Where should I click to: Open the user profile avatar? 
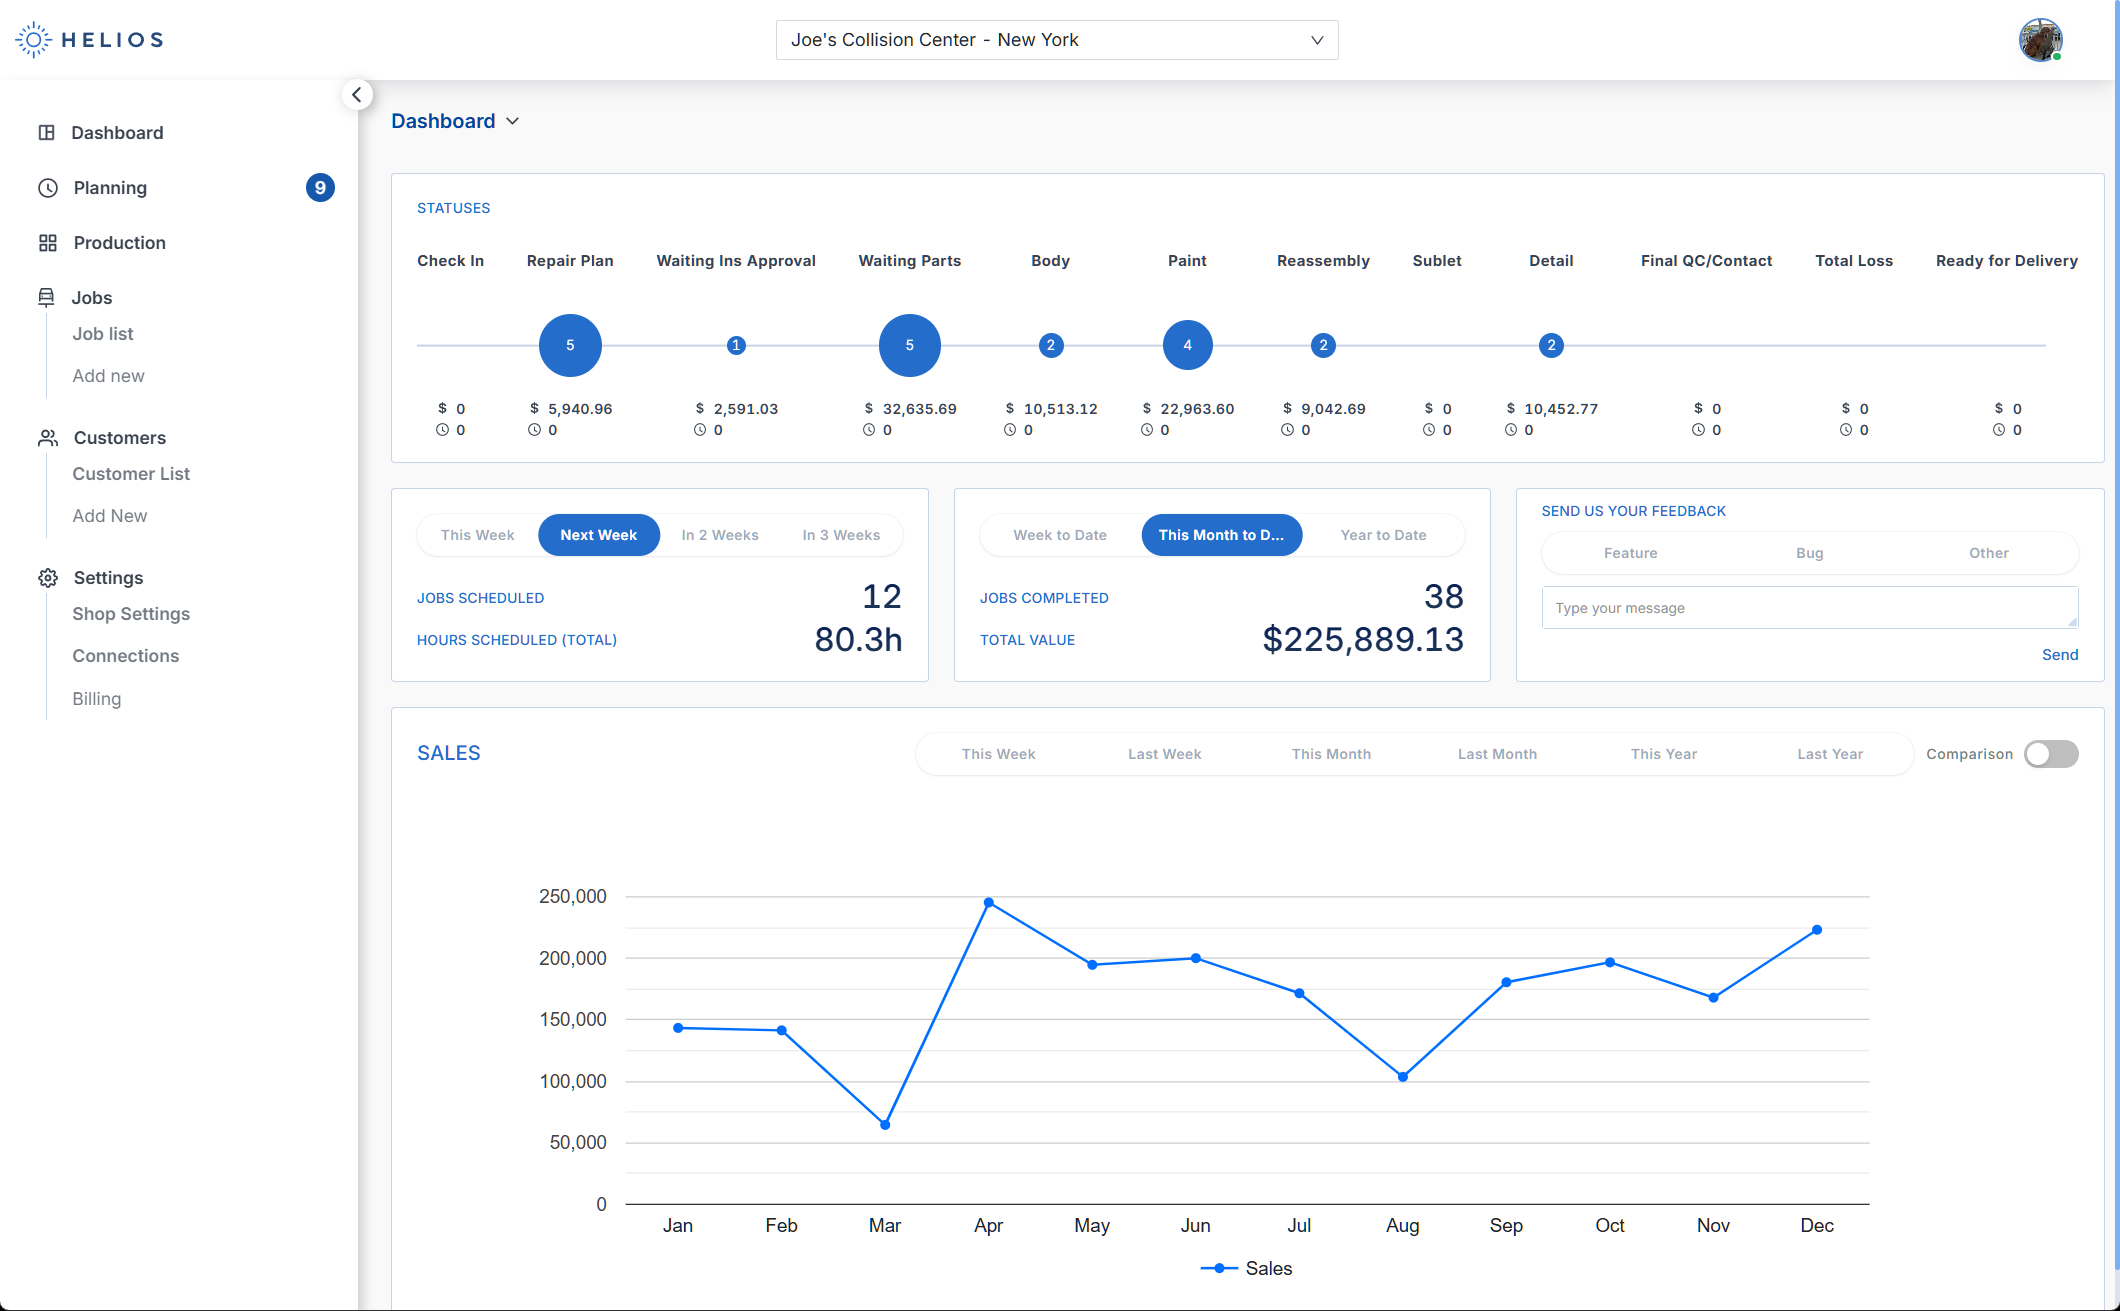pos(2041,39)
